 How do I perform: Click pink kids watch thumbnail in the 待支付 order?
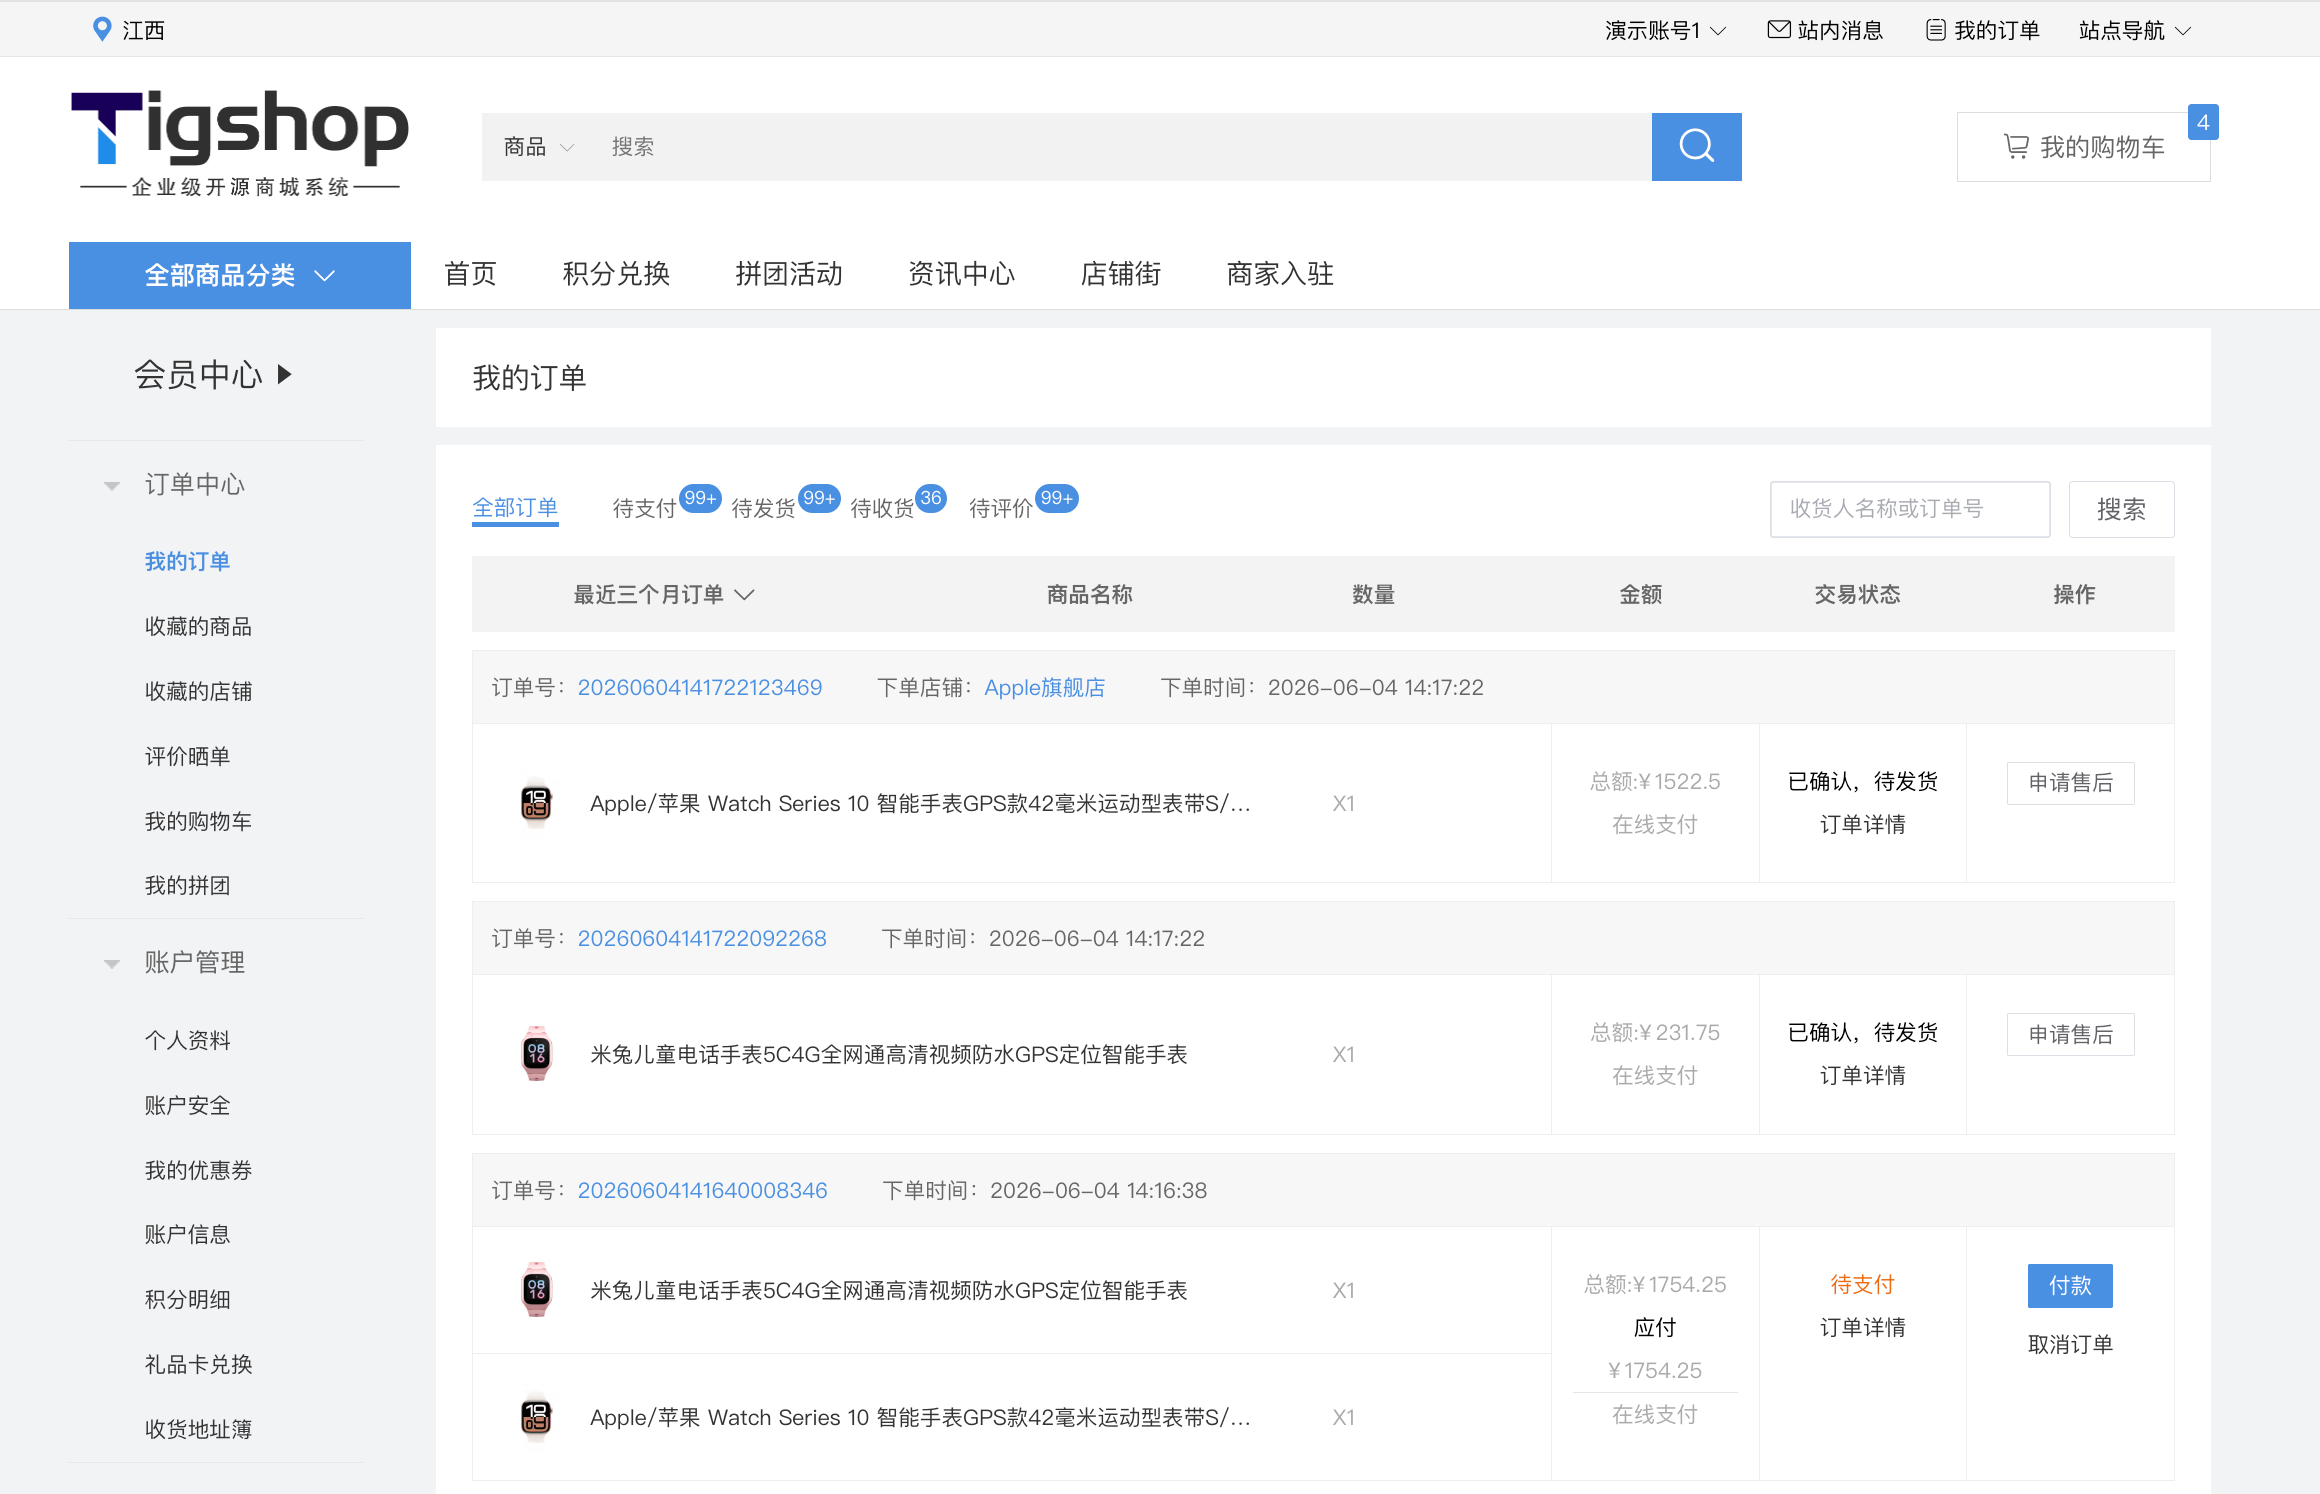click(536, 1290)
